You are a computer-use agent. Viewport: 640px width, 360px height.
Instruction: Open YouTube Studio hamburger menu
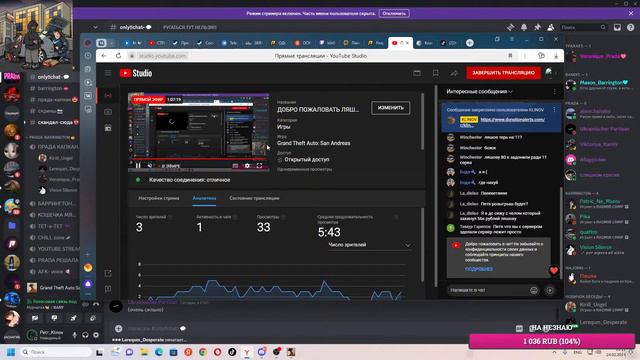pyautogui.click(x=108, y=73)
